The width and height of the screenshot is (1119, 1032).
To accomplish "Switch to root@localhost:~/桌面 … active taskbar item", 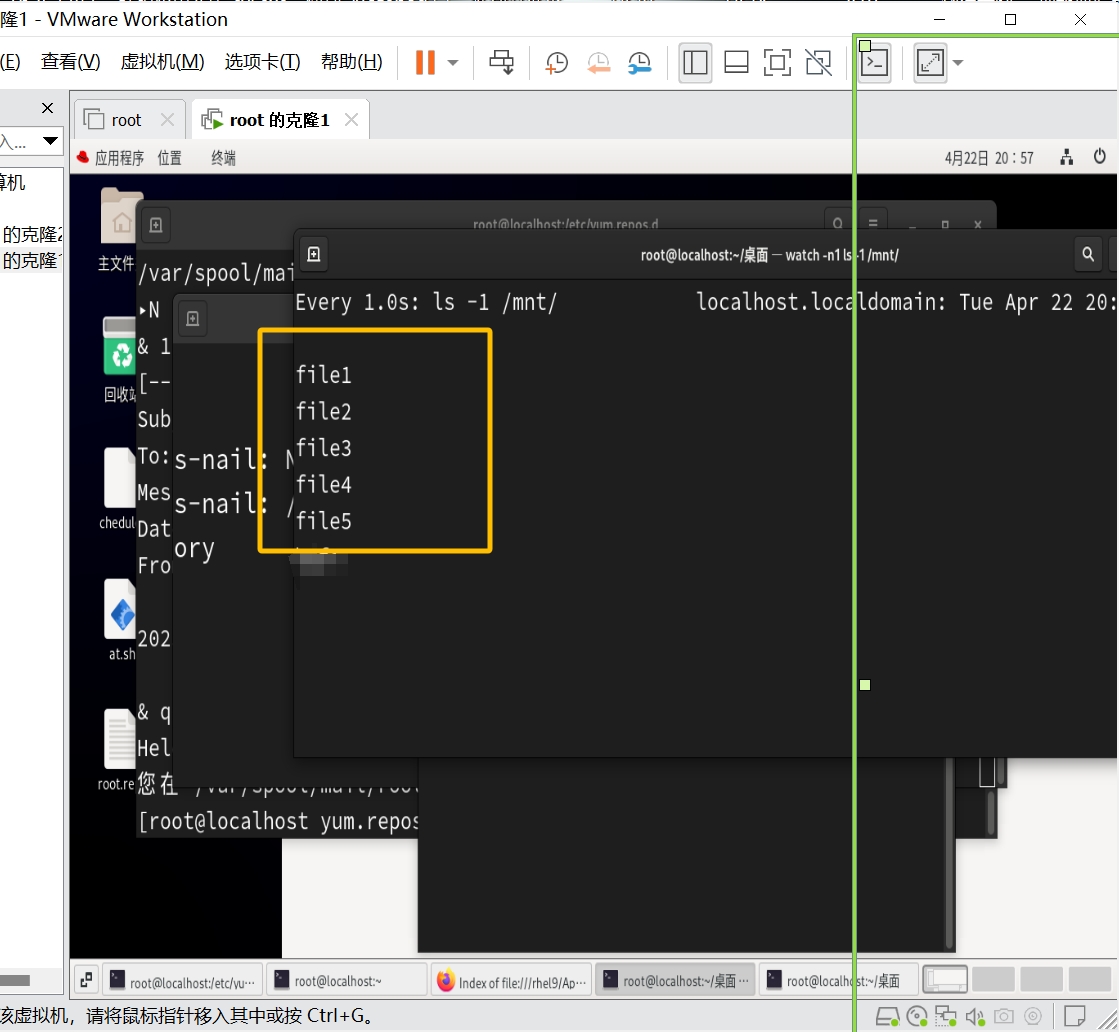I will coord(675,981).
